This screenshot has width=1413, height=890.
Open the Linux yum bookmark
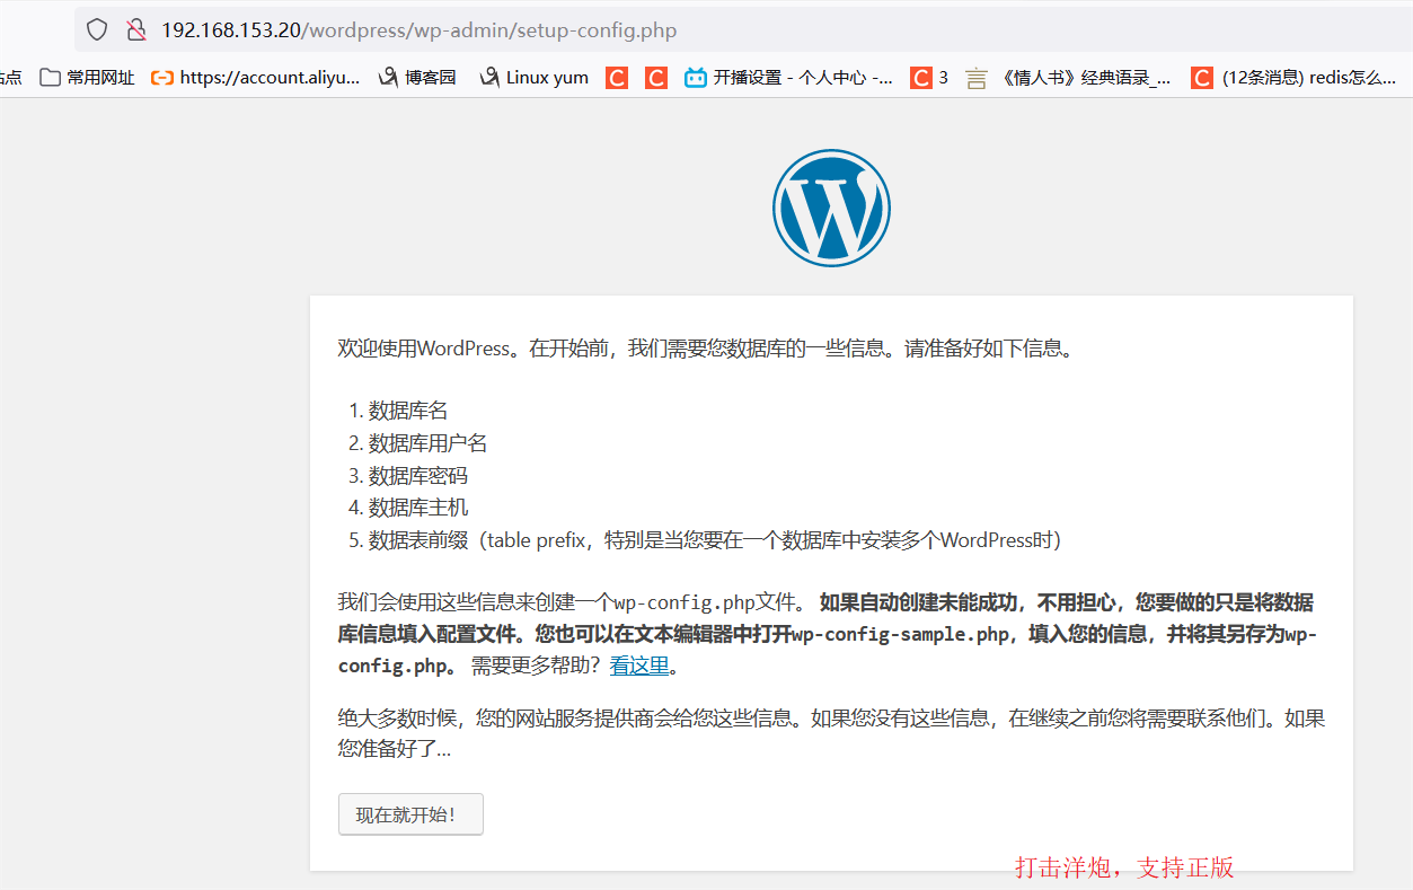click(x=534, y=77)
